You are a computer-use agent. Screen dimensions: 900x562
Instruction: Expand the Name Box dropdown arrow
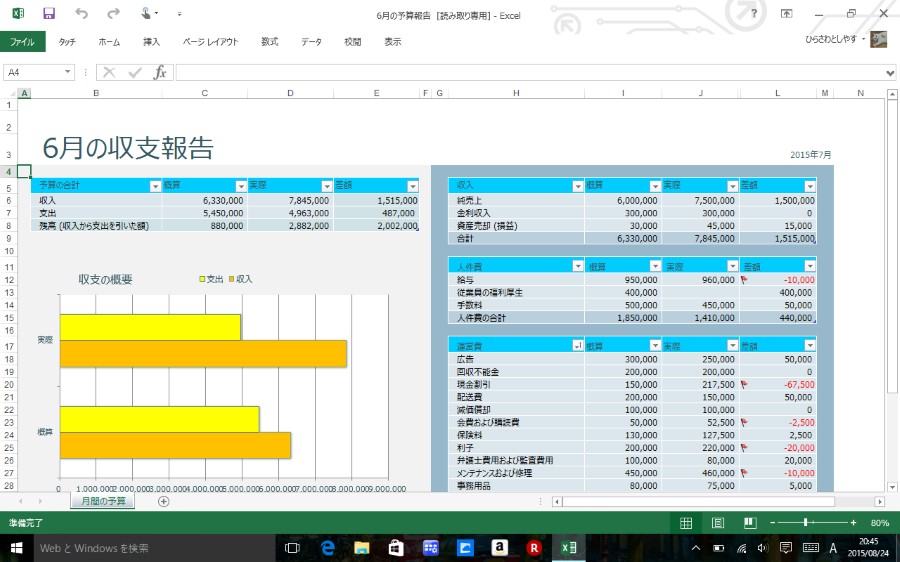tap(68, 73)
